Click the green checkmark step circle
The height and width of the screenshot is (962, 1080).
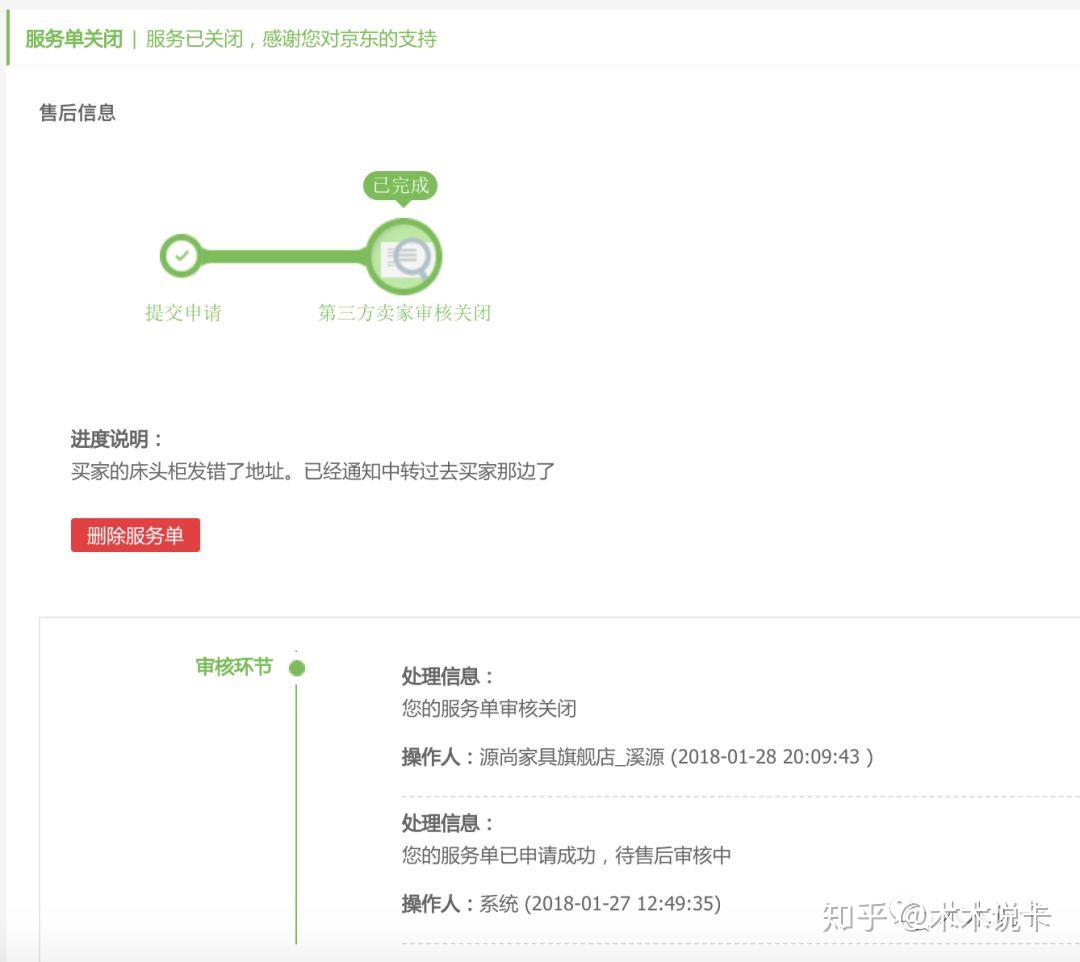(181, 256)
